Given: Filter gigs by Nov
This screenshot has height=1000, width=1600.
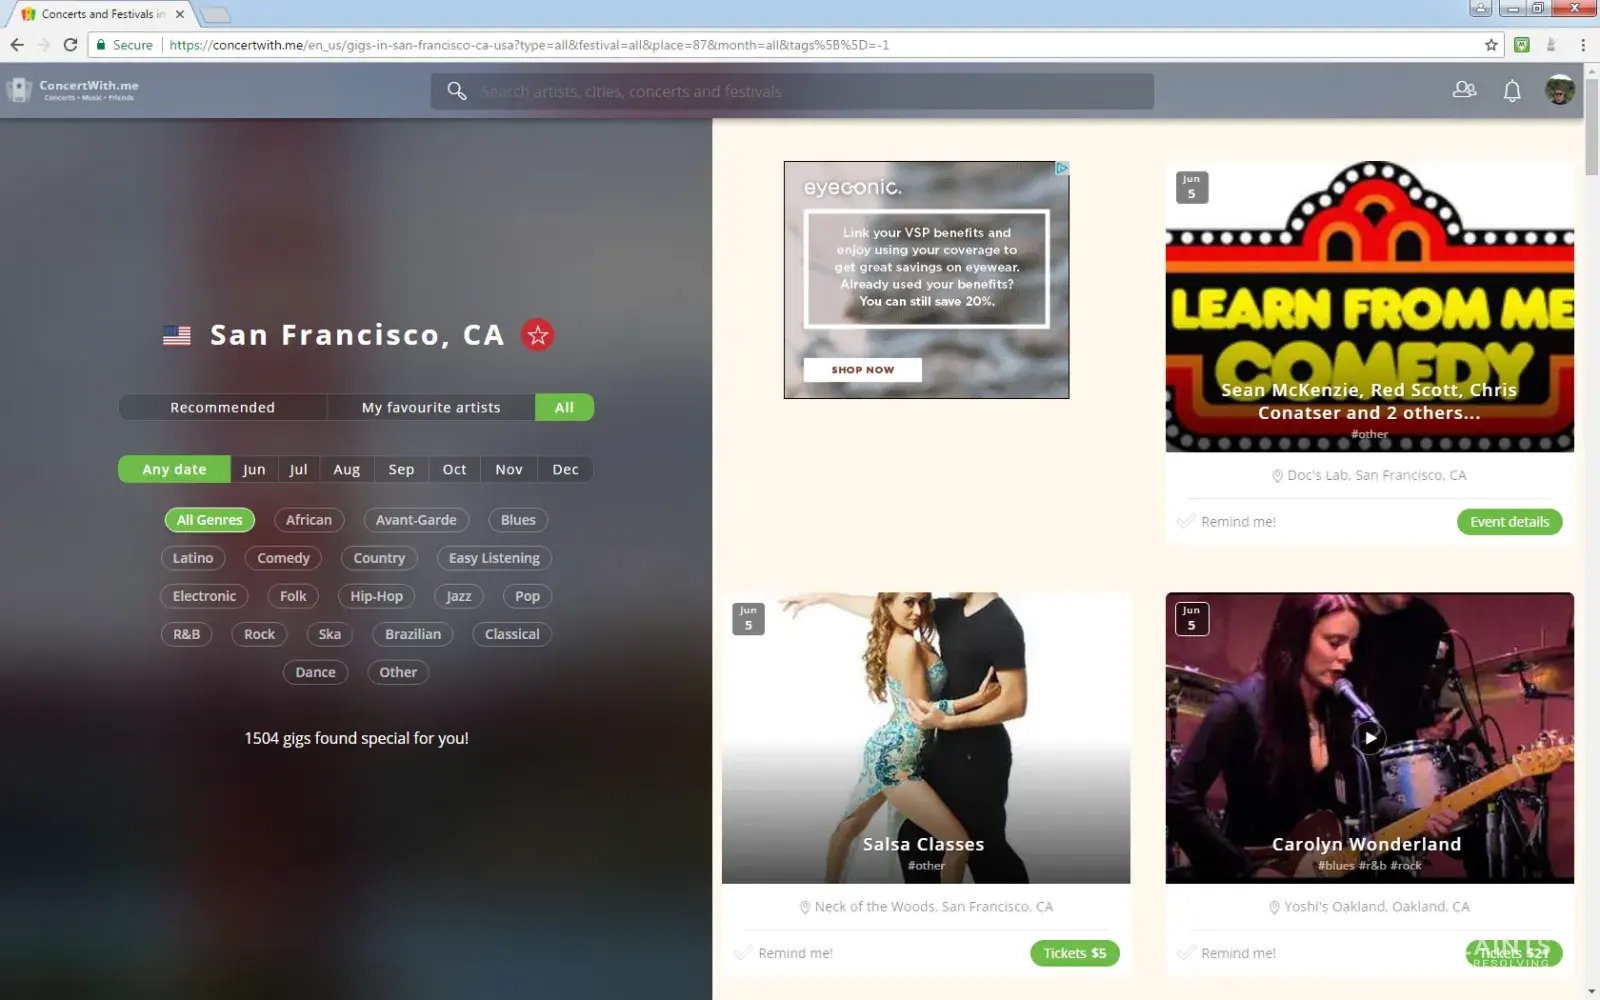Looking at the screenshot, I should pos(509,469).
